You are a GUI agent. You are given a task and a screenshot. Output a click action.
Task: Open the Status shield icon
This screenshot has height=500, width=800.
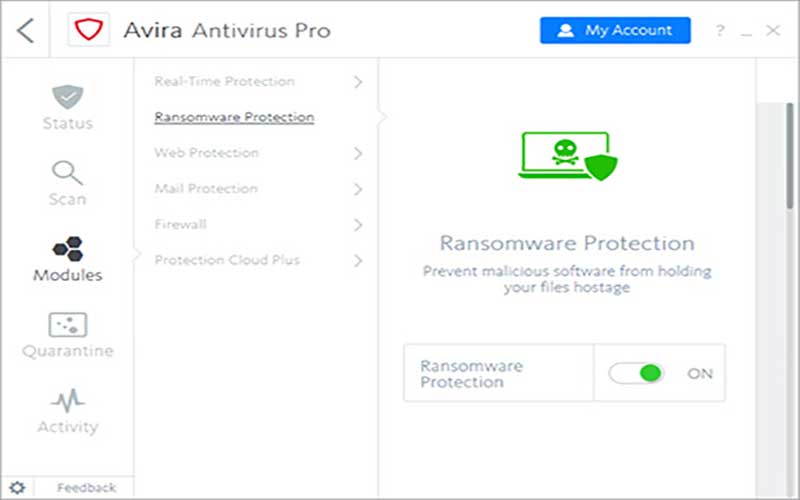click(x=68, y=98)
